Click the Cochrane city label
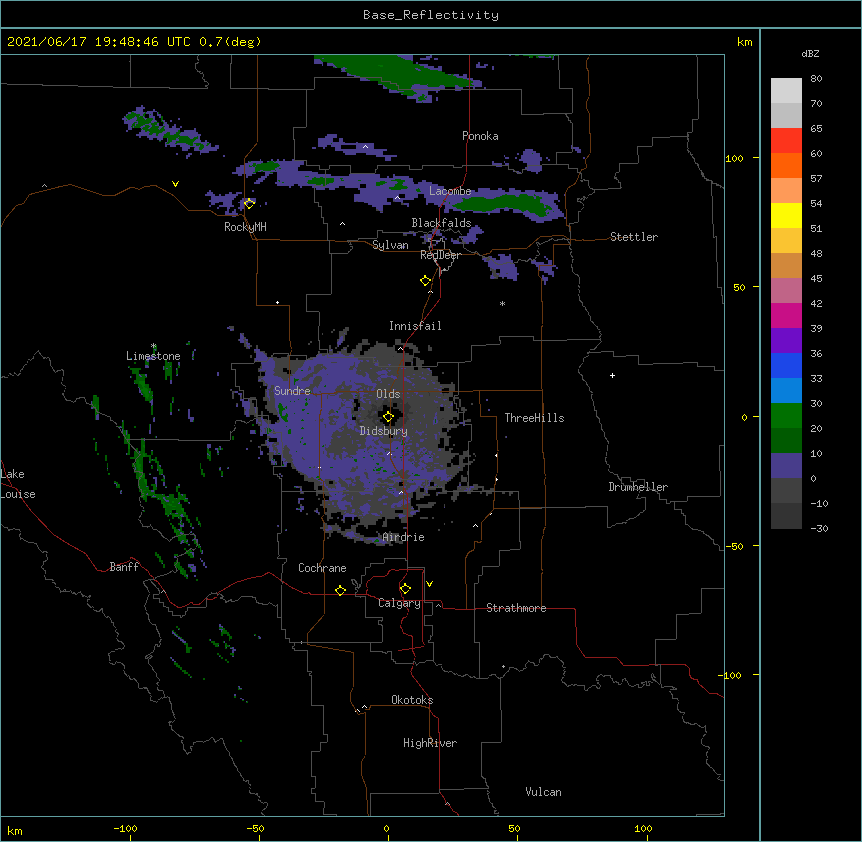The height and width of the screenshot is (842, 862). coord(322,568)
